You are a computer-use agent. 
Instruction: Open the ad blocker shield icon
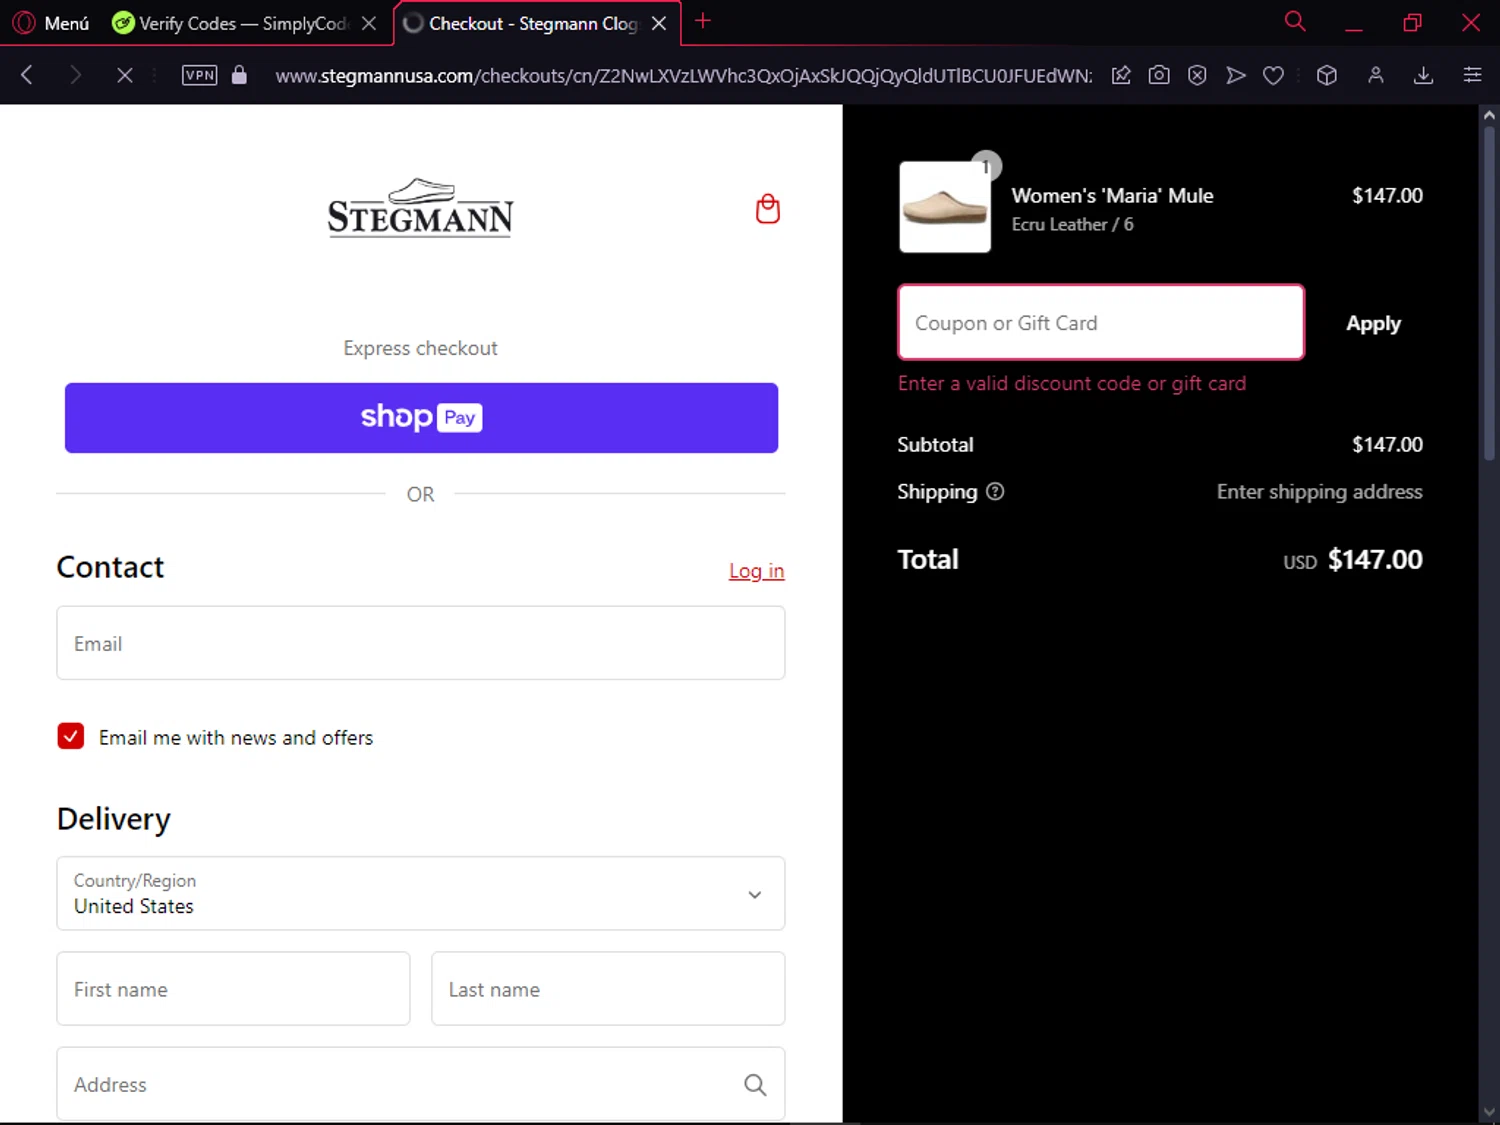1197,75
